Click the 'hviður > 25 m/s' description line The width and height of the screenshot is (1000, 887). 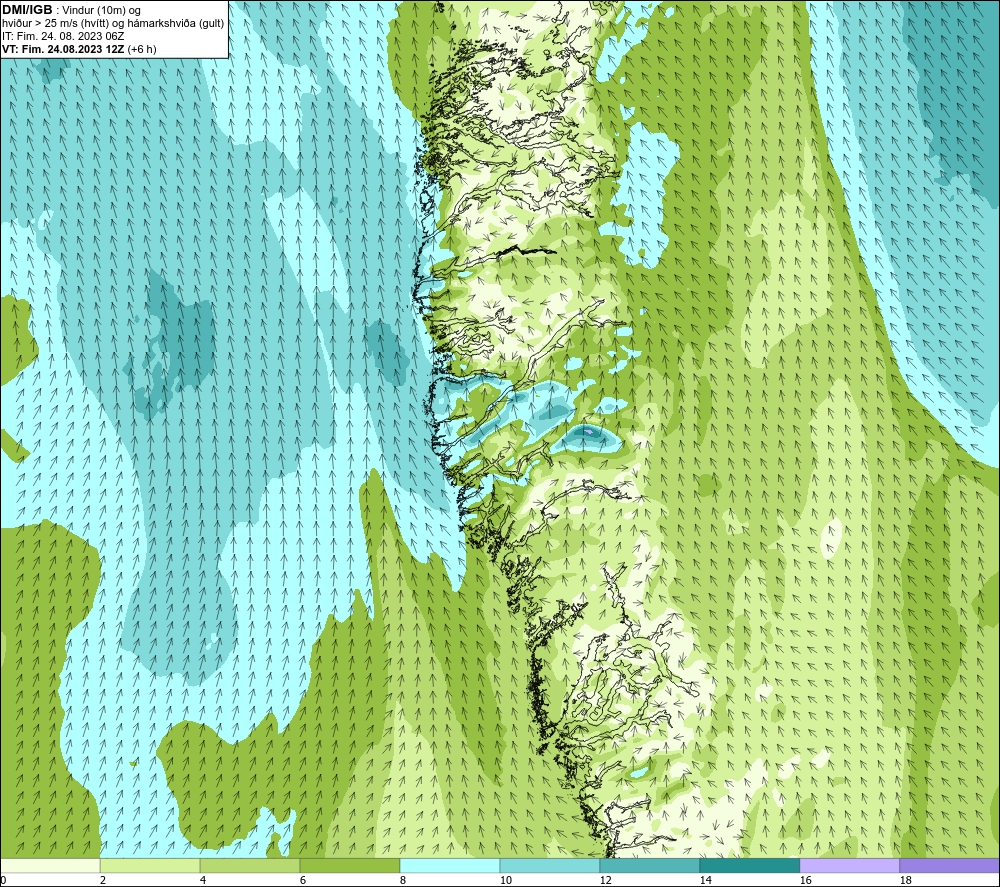pos(113,23)
